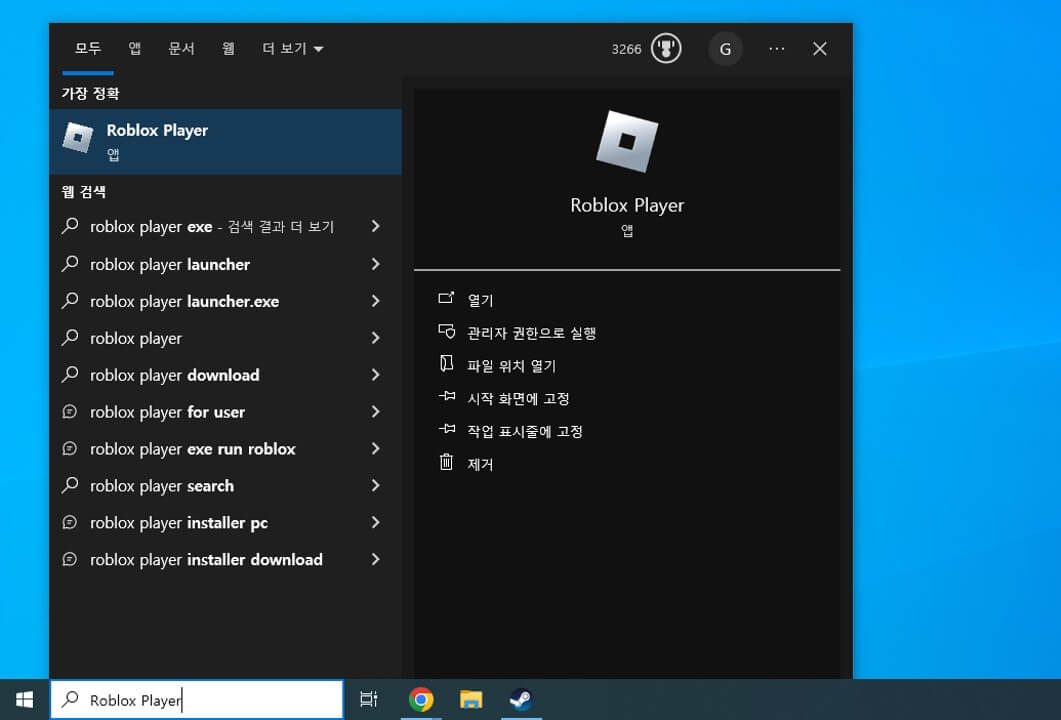Switch to the 웹 tab
The height and width of the screenshot is (720, 1061).
pyautogui.click(x=229, y=49)
